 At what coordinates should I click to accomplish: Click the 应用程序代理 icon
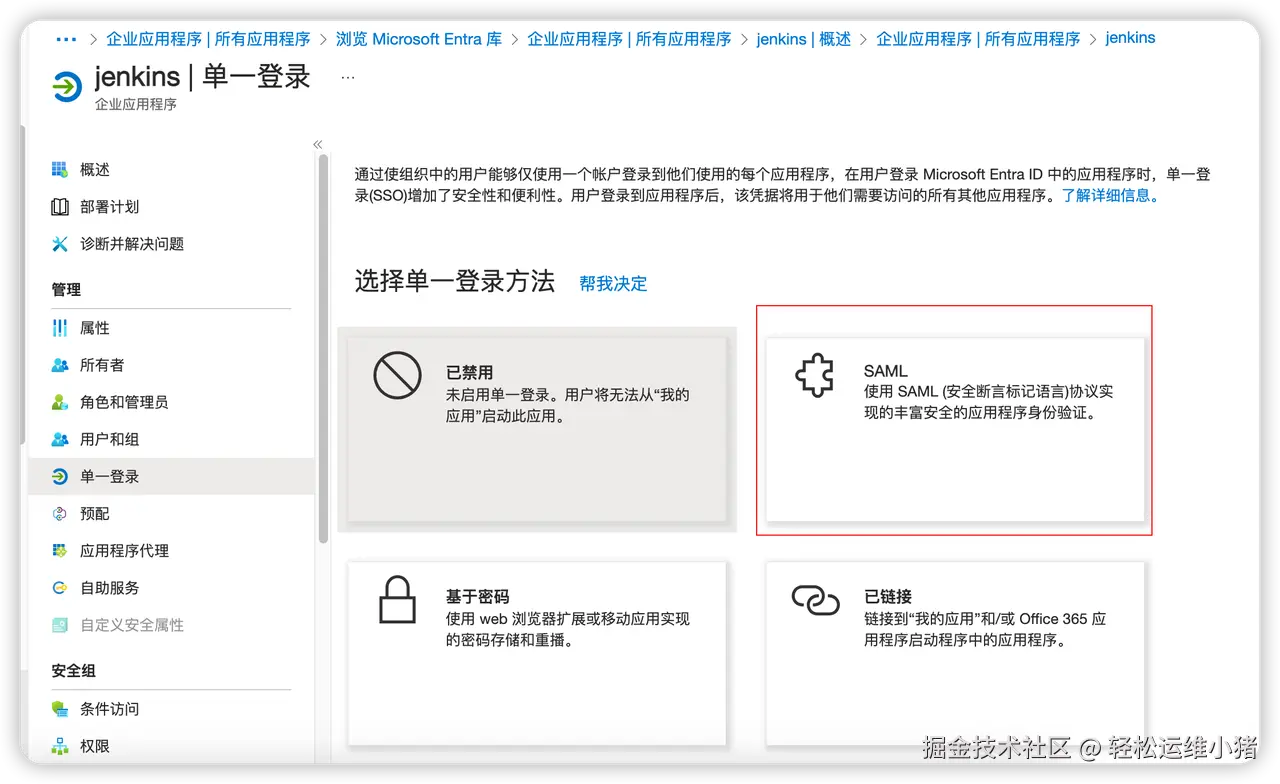(60, 551)
